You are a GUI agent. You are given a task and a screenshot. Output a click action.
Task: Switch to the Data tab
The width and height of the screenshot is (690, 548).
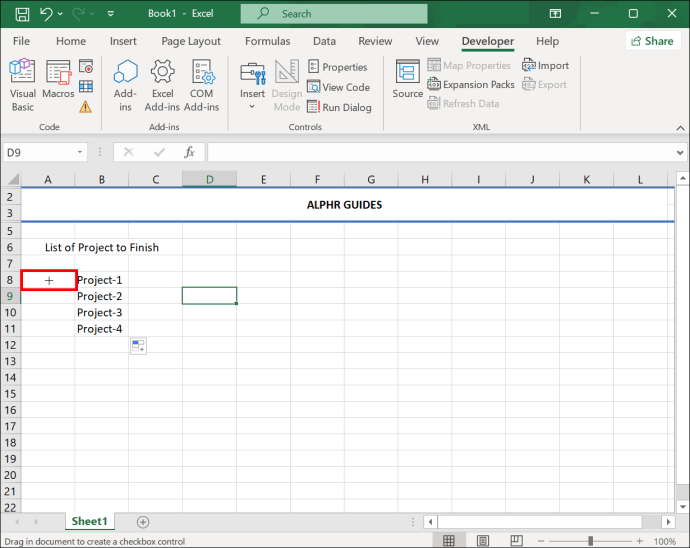(x=324, y=41)
